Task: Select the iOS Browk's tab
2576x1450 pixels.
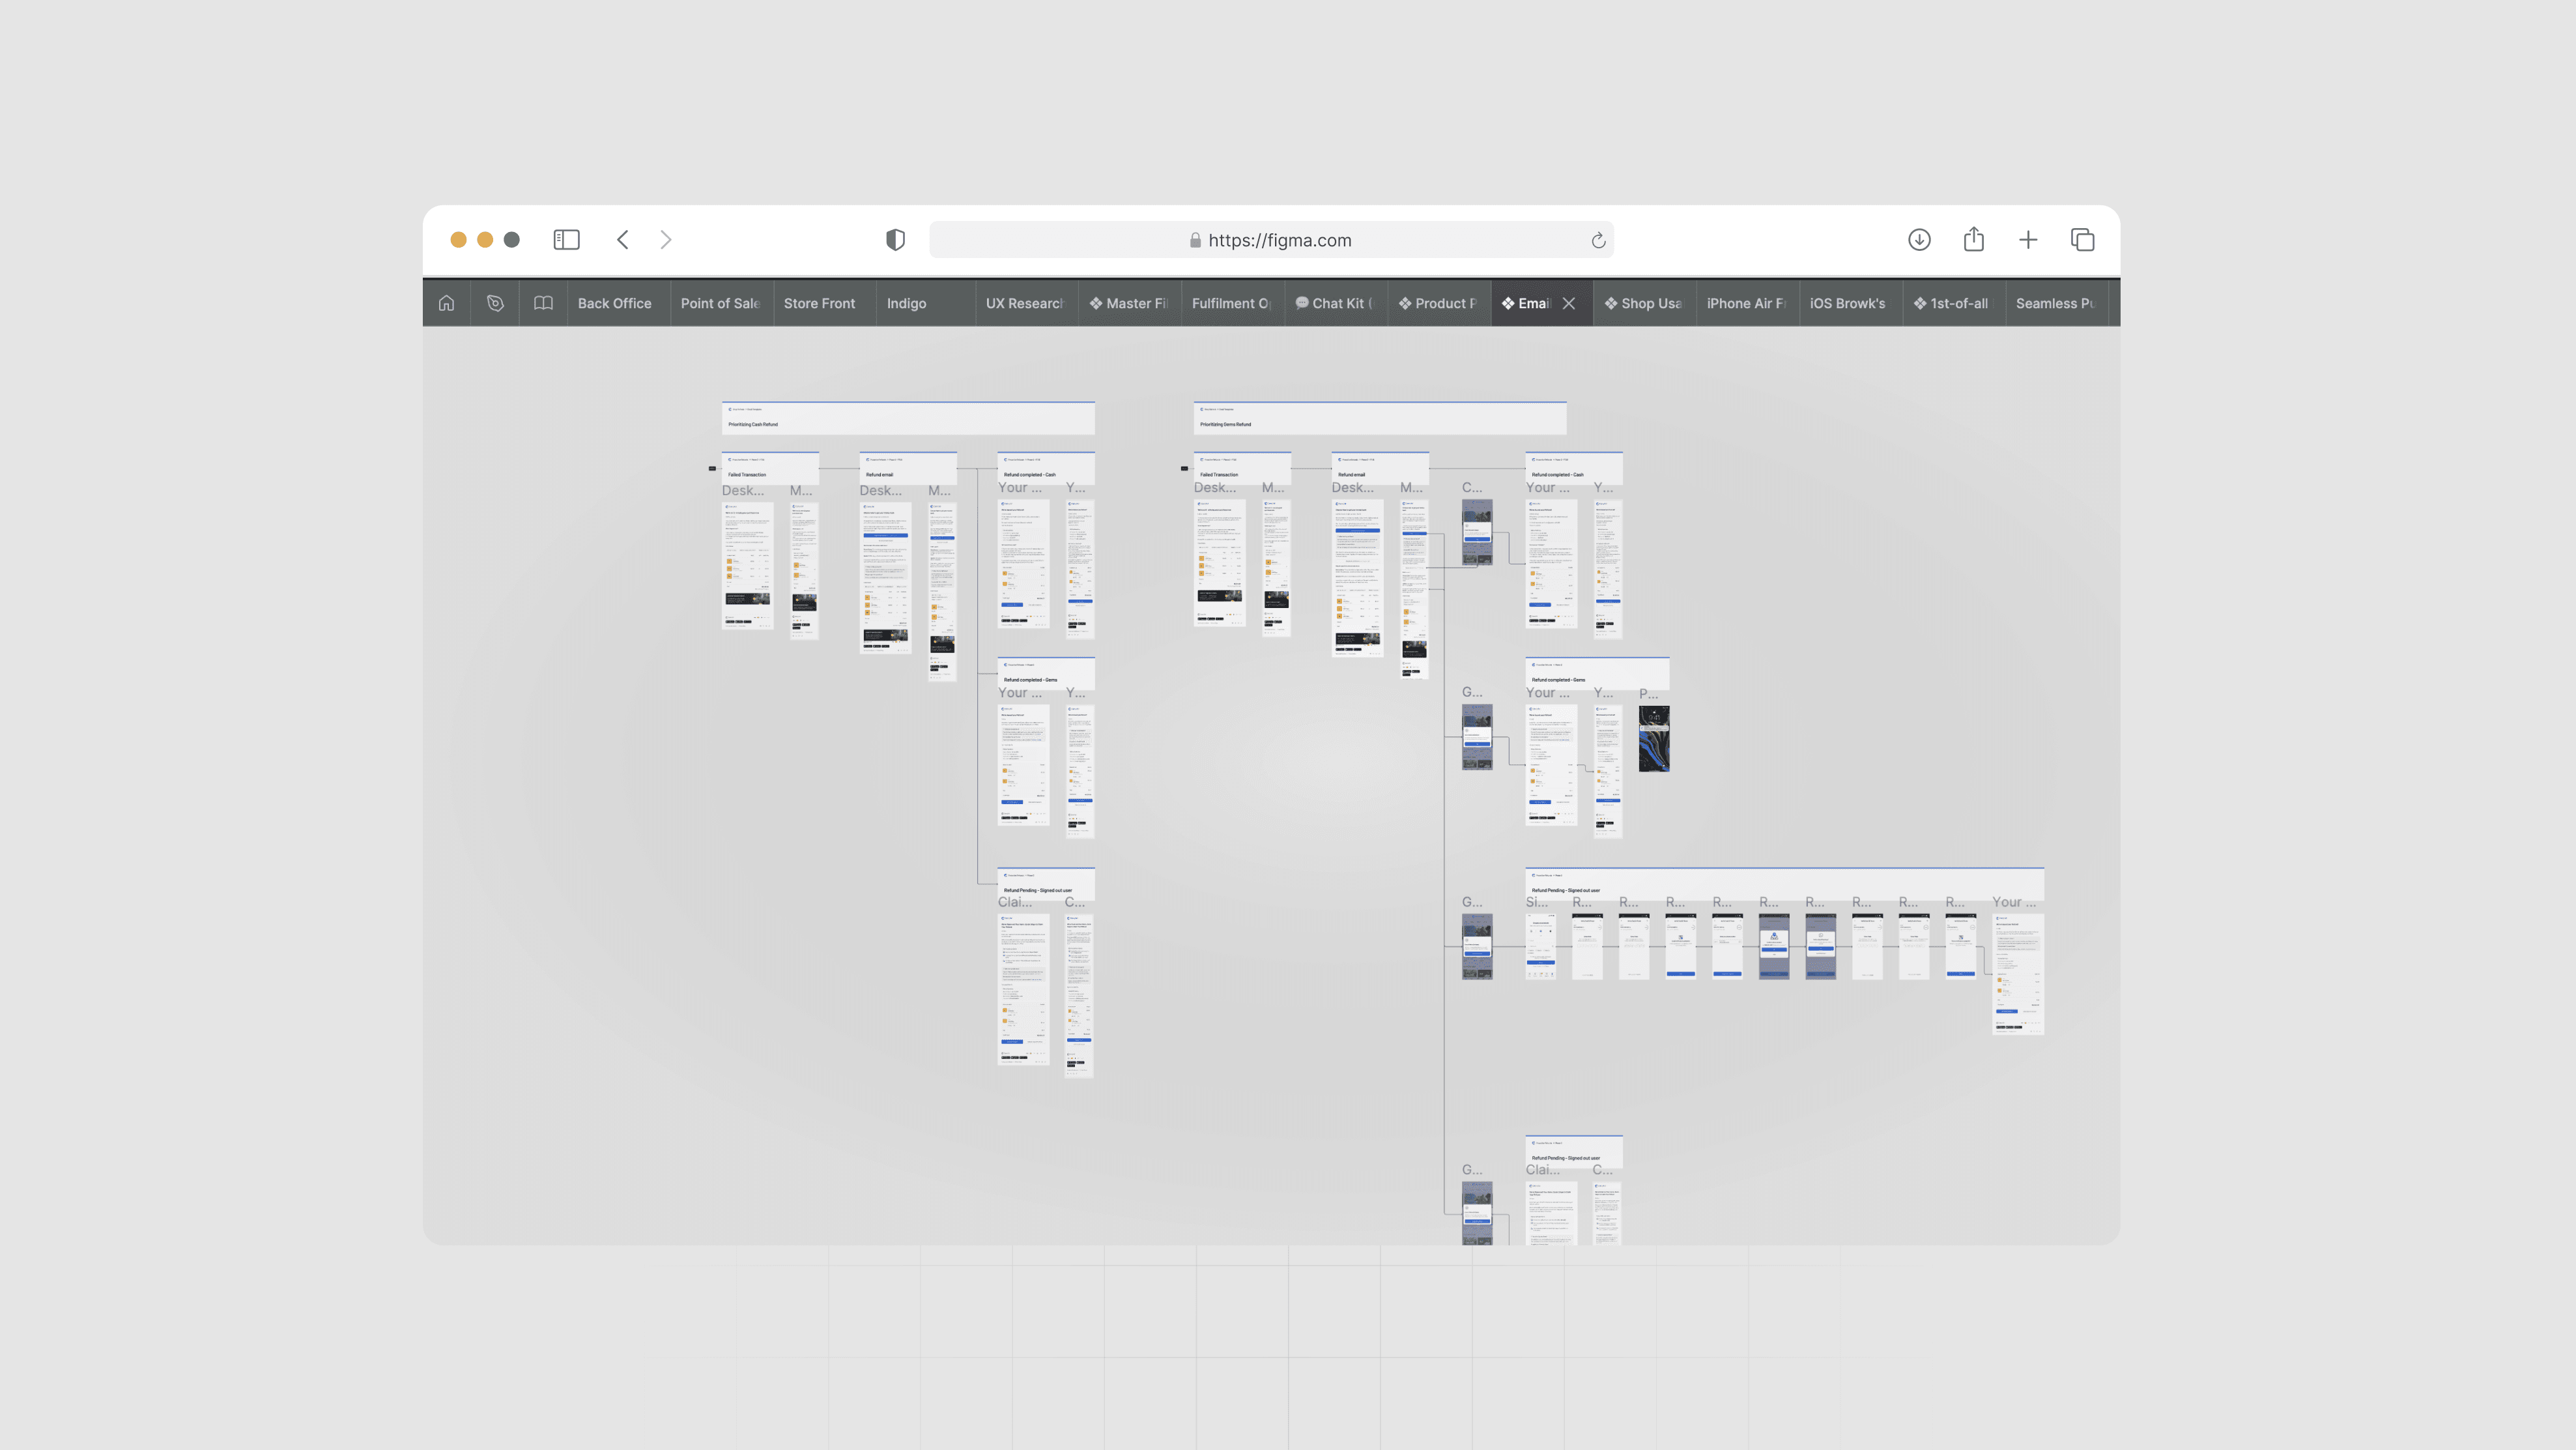Action: tap(1846, 303)
